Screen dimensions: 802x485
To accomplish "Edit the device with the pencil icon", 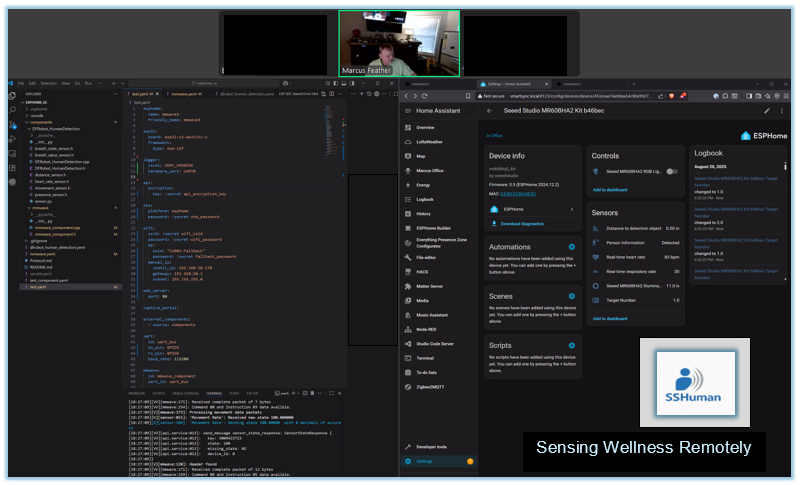I will click(767, 111).
